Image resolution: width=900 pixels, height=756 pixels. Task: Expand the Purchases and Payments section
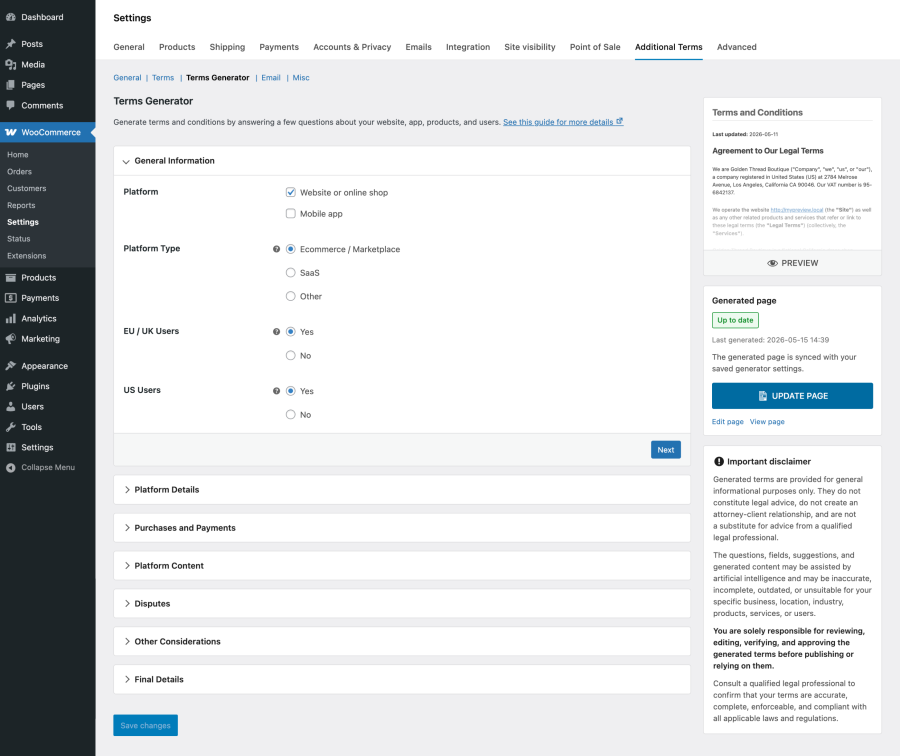[402, 528]
